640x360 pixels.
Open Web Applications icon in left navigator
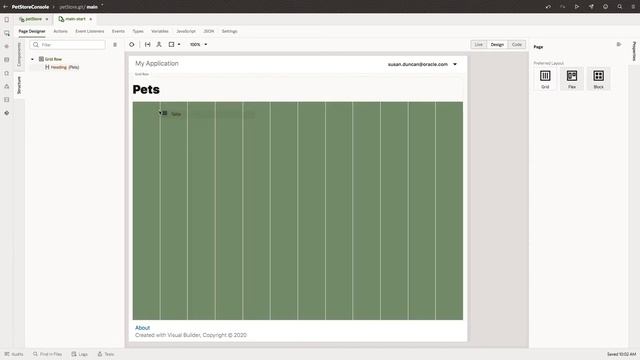[x=7, y=33]
